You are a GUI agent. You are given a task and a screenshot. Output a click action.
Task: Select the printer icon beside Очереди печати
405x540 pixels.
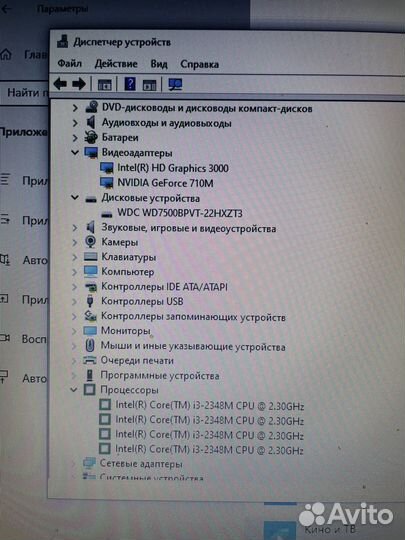[x=90, y=360]
